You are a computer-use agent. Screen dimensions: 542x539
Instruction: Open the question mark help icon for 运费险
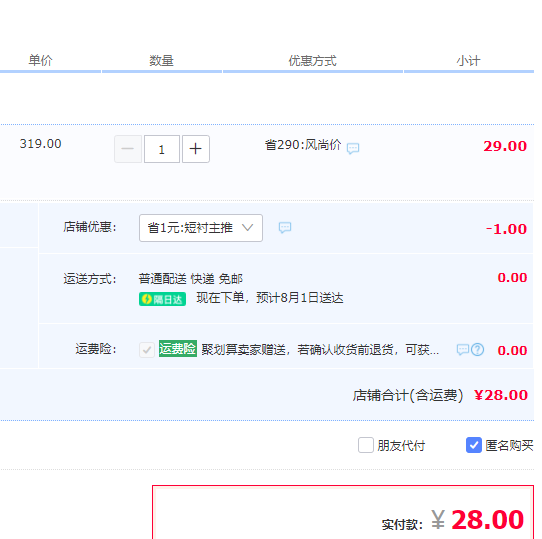click(477, 350)
